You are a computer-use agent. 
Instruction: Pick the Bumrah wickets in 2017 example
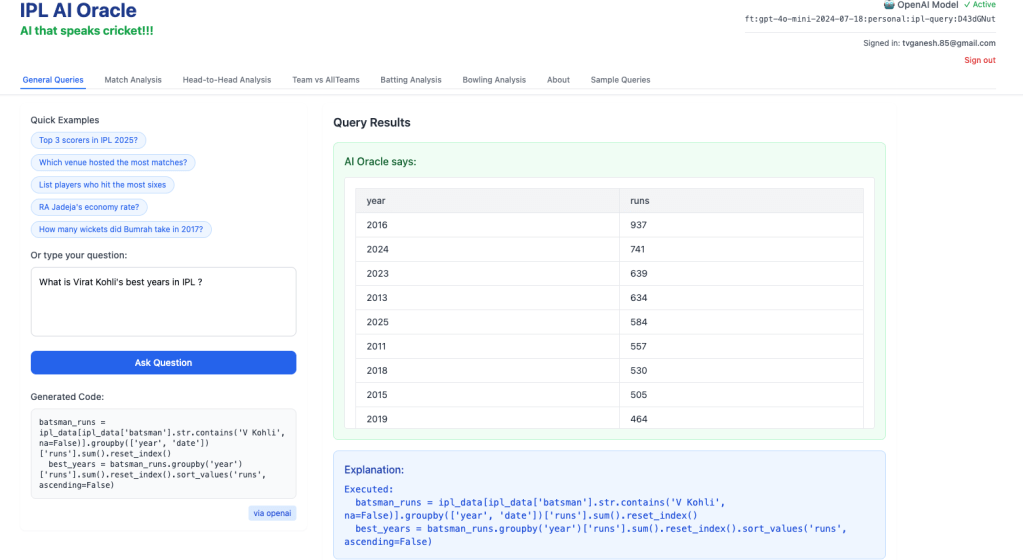[121, 229]
